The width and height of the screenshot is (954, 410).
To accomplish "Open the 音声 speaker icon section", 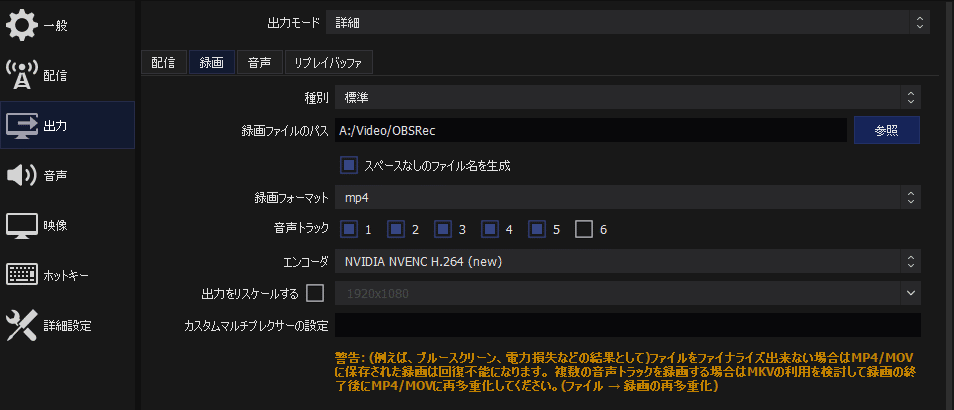I will click(x=22, y=176).
